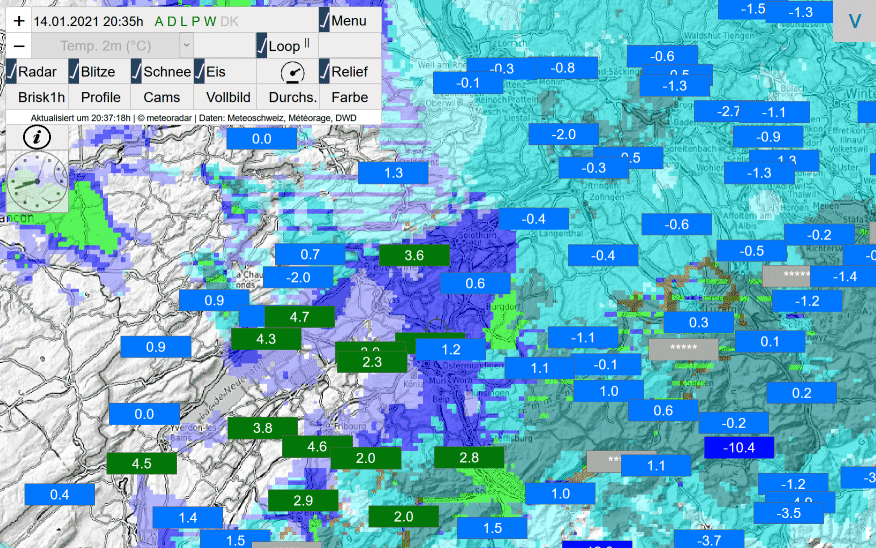Open the Farbe color settings
Screen dimensions: 876x548
(x=350, y=97)
